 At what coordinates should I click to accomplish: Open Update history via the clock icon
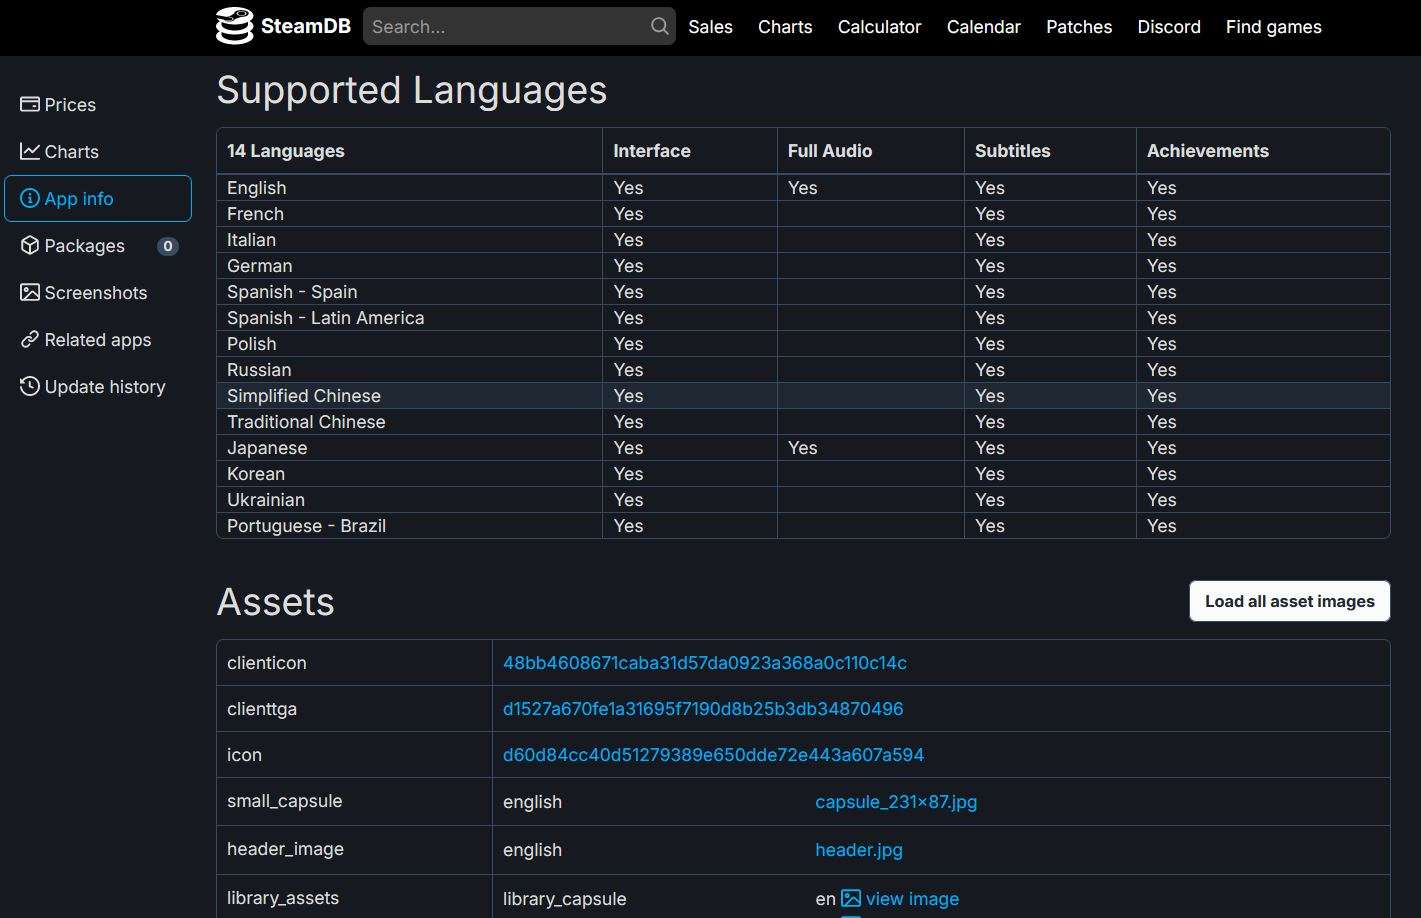pos(30,386)
